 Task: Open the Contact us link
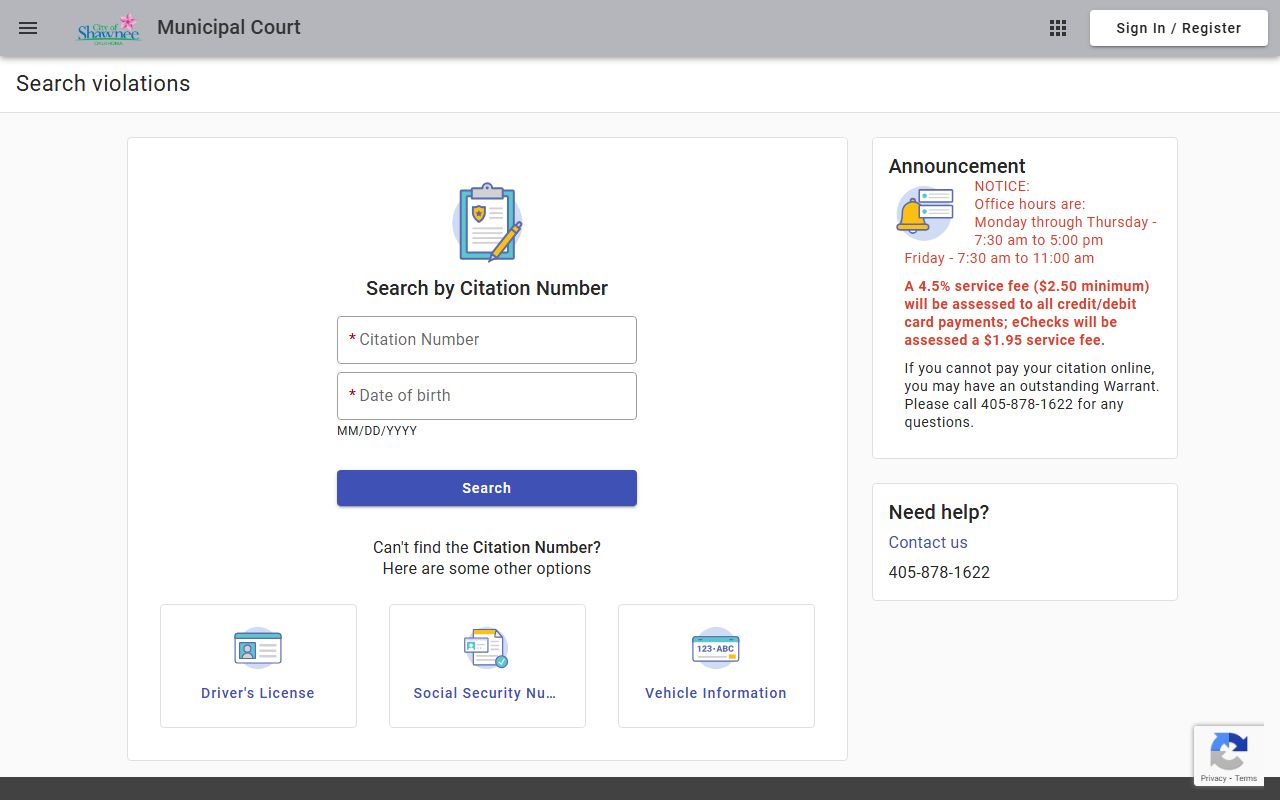(928, 542)
